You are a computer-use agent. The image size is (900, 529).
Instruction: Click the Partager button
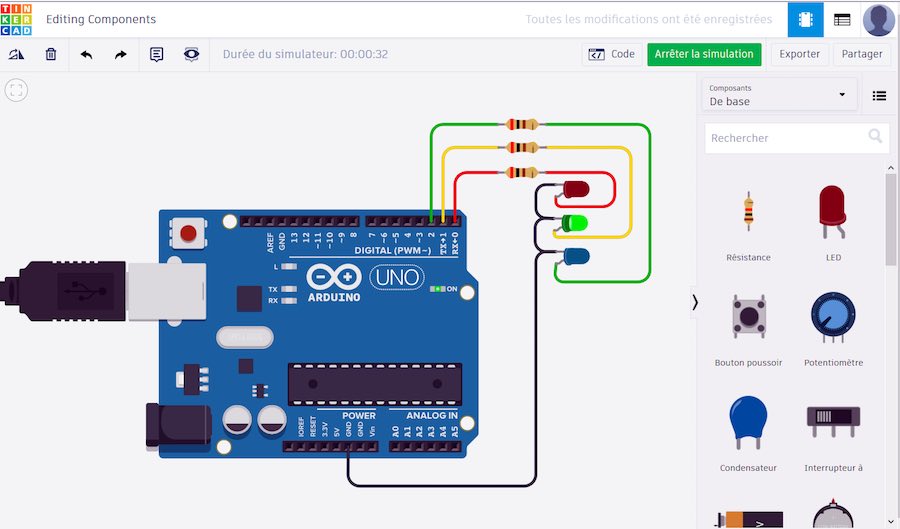[x=862, y=55]
